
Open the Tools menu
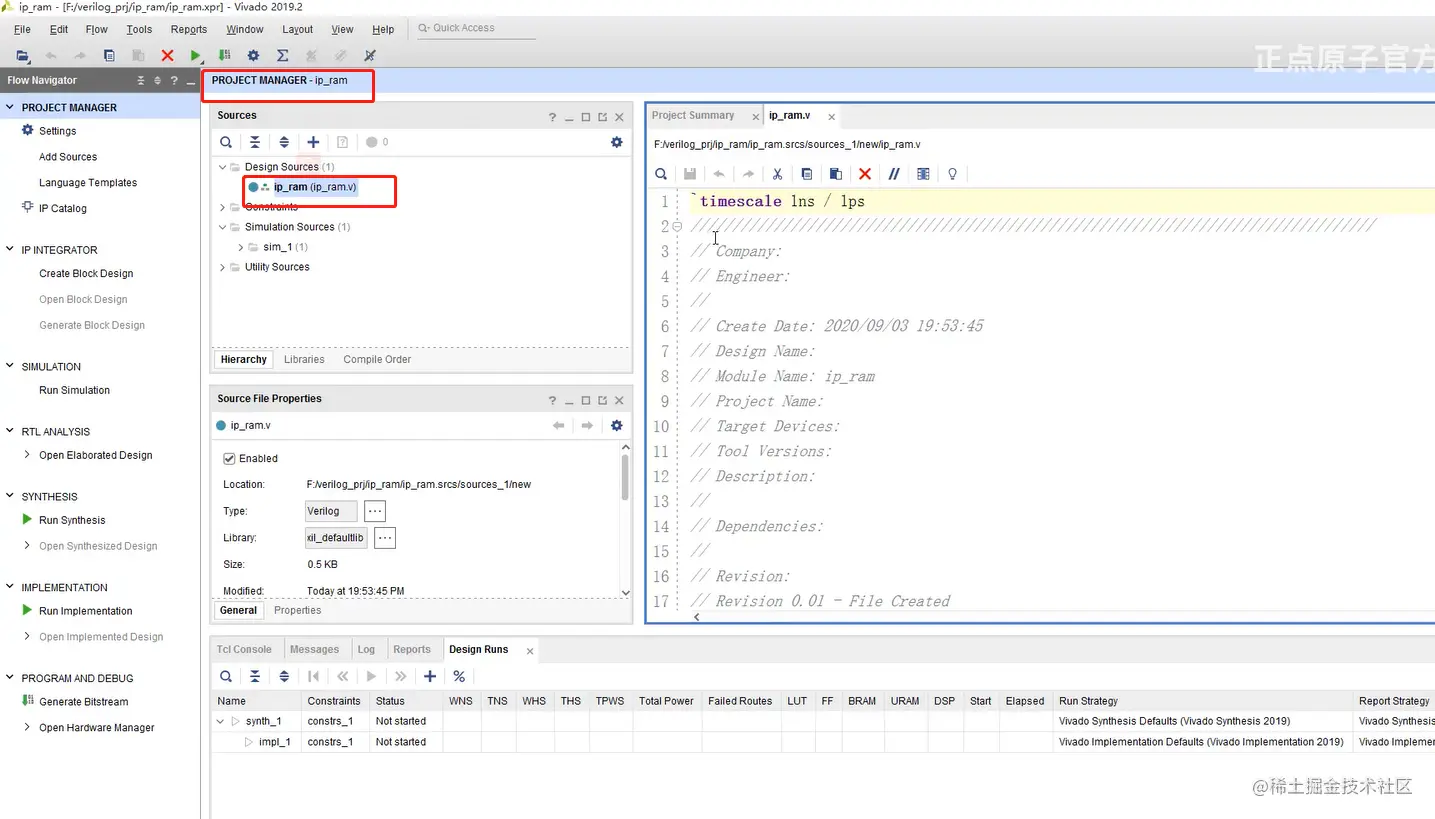point(139,29)
